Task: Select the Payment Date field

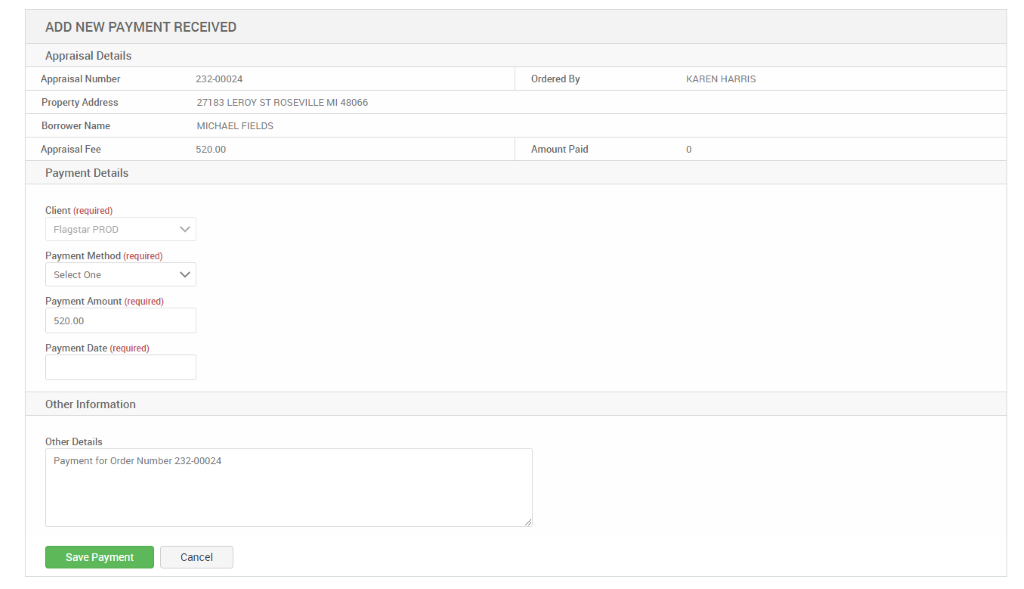Action: pos(120,367)
